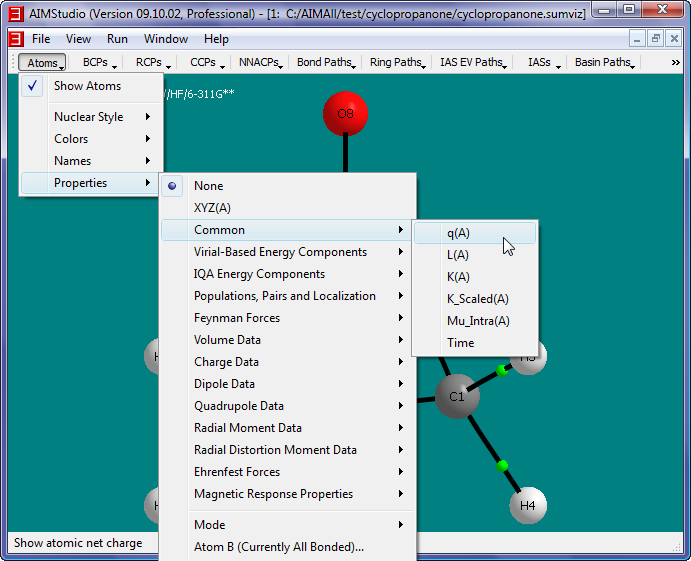The width and height of the screenshot is (691, 561).
Task: Click the document icon beside File menu
Action: click(15, 39)
